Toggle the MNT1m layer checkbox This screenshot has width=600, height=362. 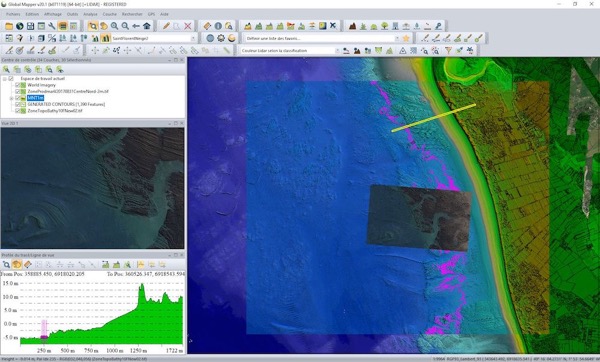17,98
